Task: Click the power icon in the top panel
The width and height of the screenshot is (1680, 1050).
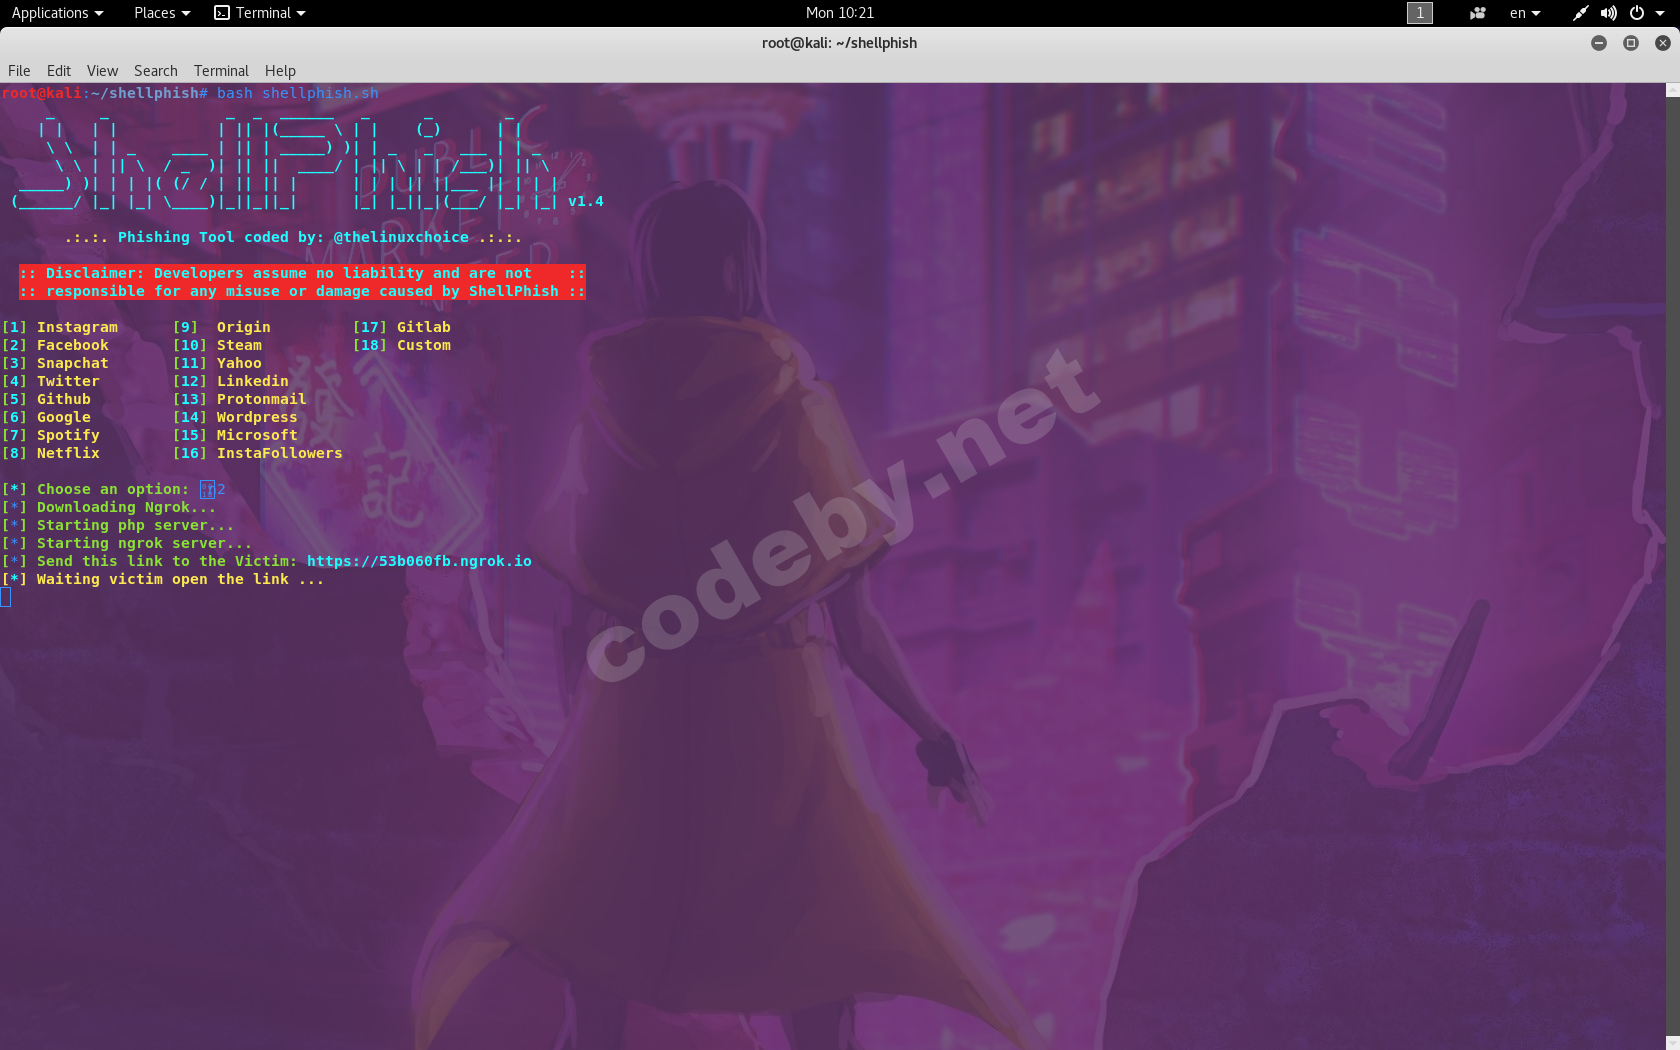Action: coord(1637,13)
